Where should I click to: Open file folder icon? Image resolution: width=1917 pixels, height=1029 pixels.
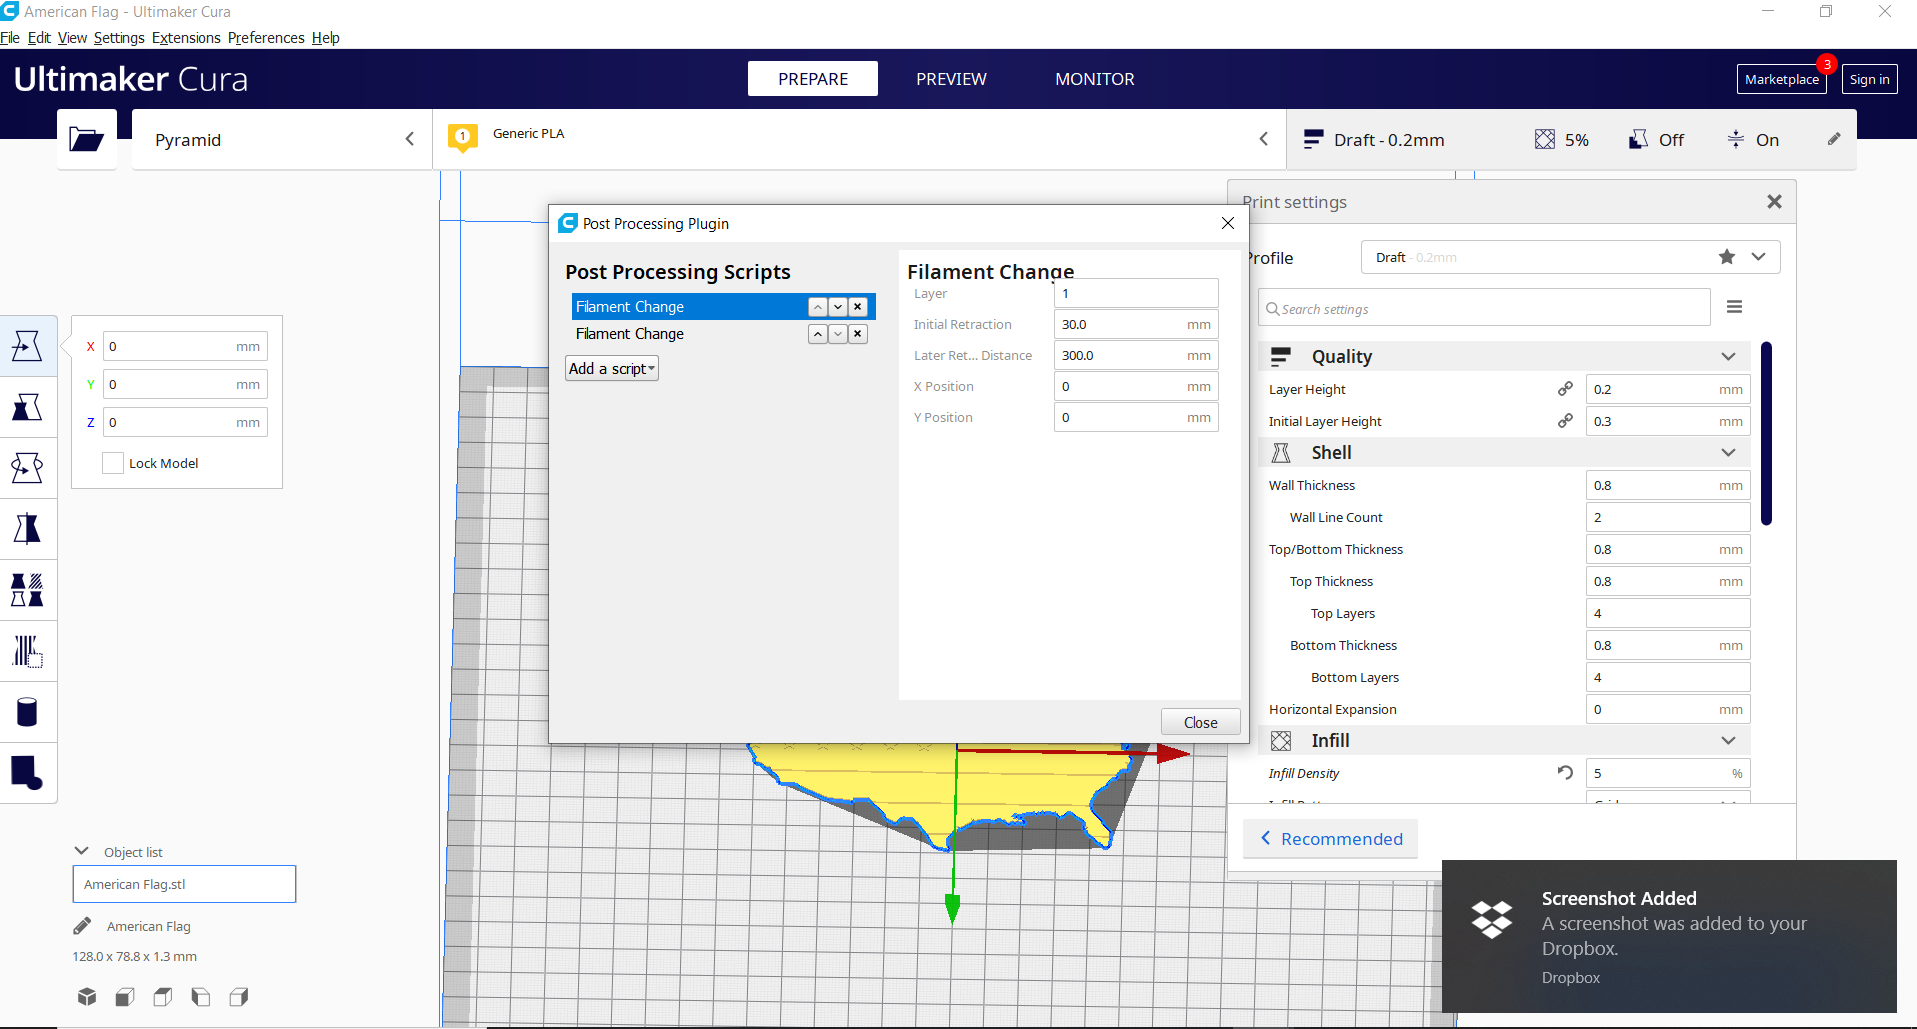[x=87, y=139]
